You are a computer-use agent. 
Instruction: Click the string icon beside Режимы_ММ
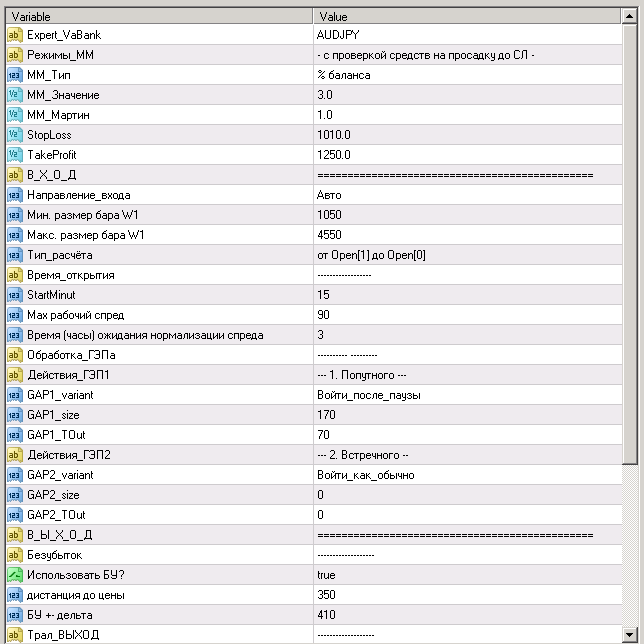tap(14, 55)
